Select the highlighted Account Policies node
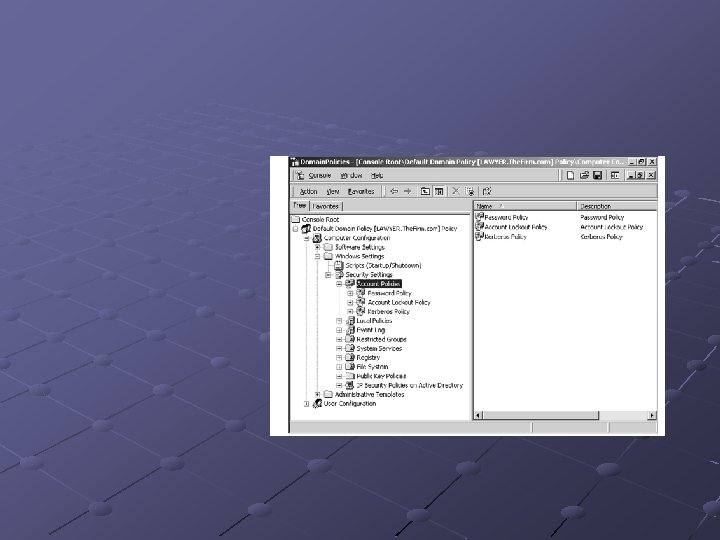Image resolution: width=720 pixels, height=540 pixels. click(x=379, y=284)
